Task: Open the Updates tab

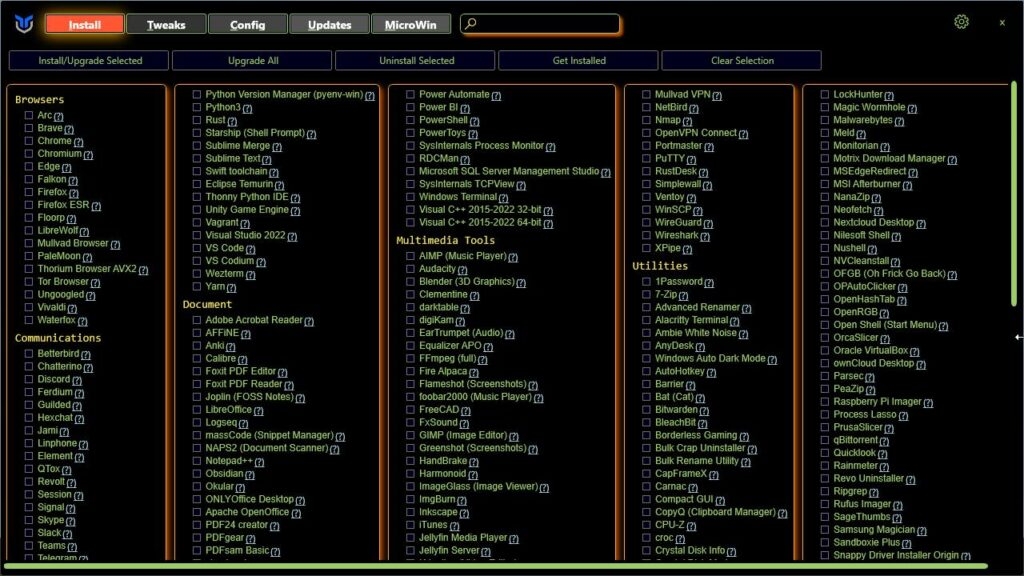Action: pyautogui.click(x=329, y=25)
